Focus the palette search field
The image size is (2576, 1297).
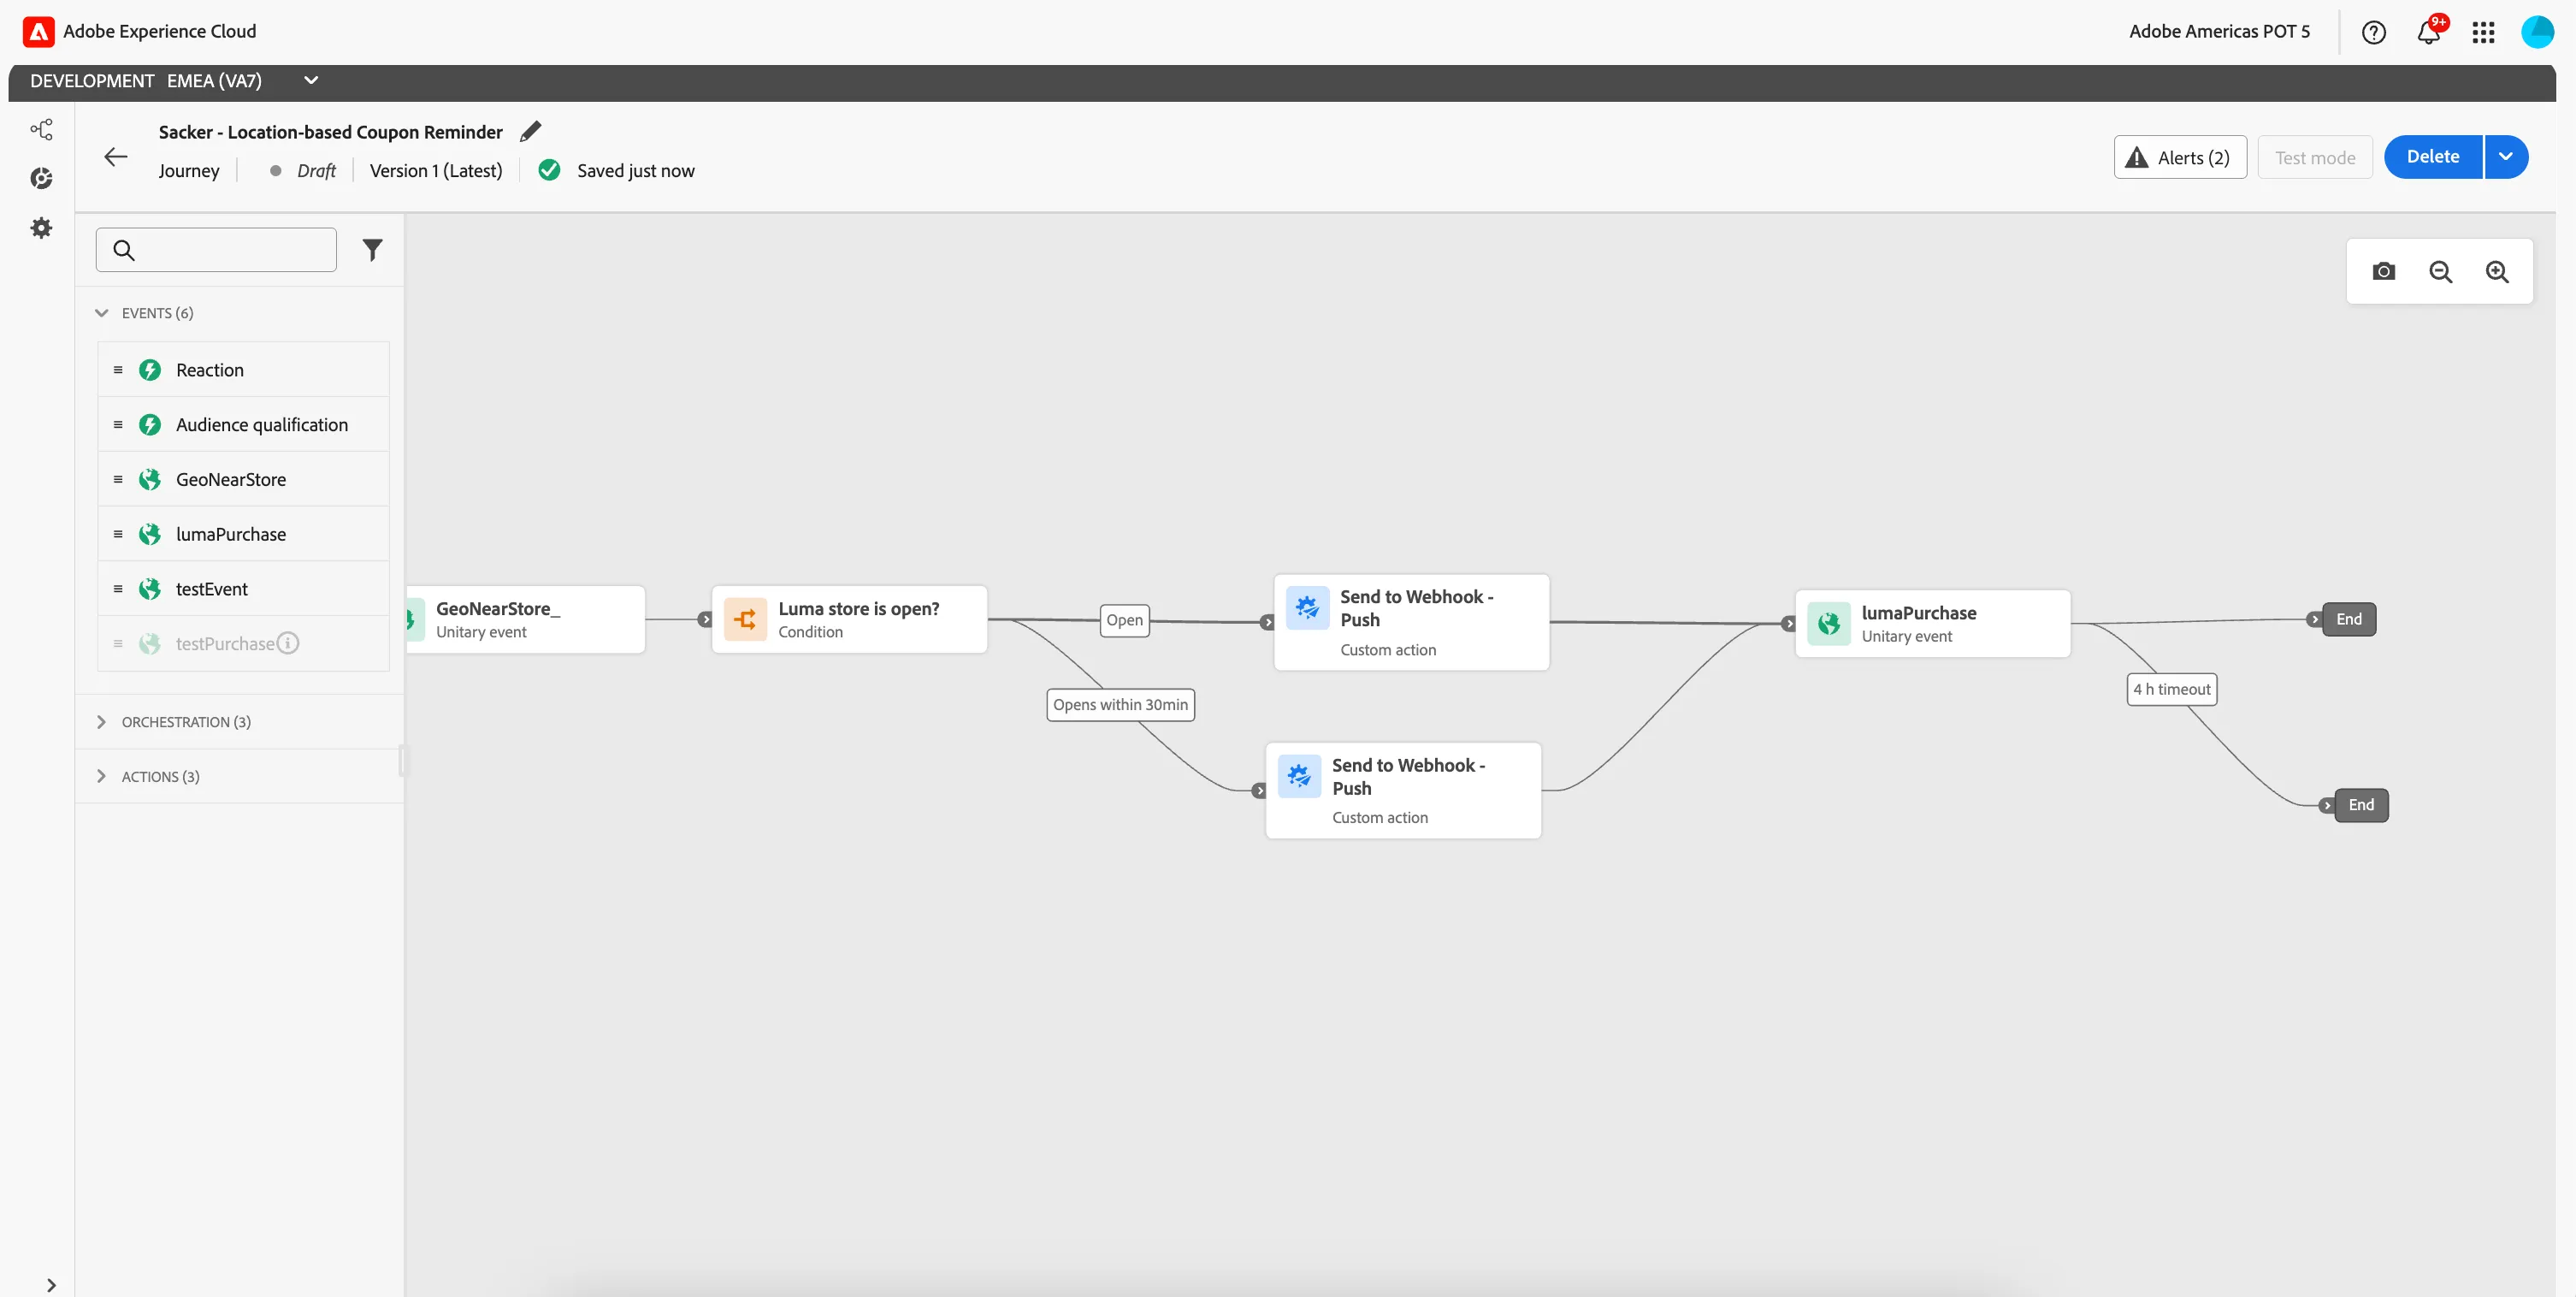point(216,249)
